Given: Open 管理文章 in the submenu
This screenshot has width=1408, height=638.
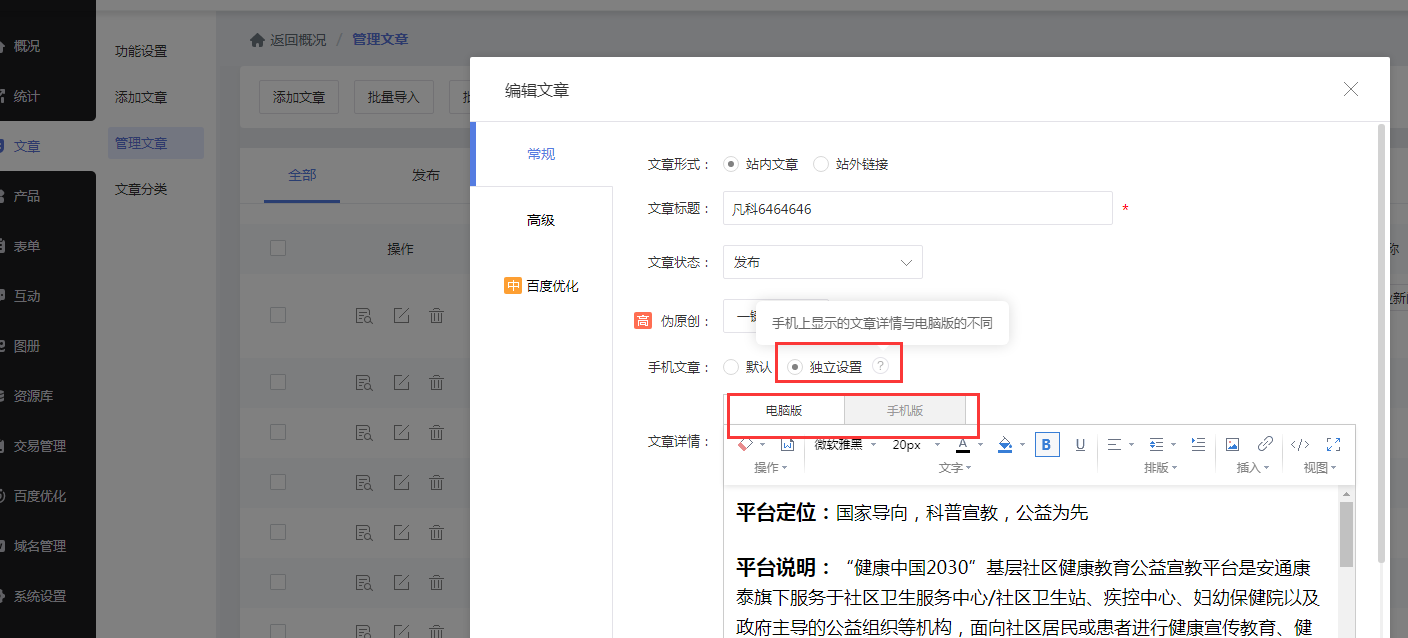Looking at the screenshot, I should coord(156,143).
